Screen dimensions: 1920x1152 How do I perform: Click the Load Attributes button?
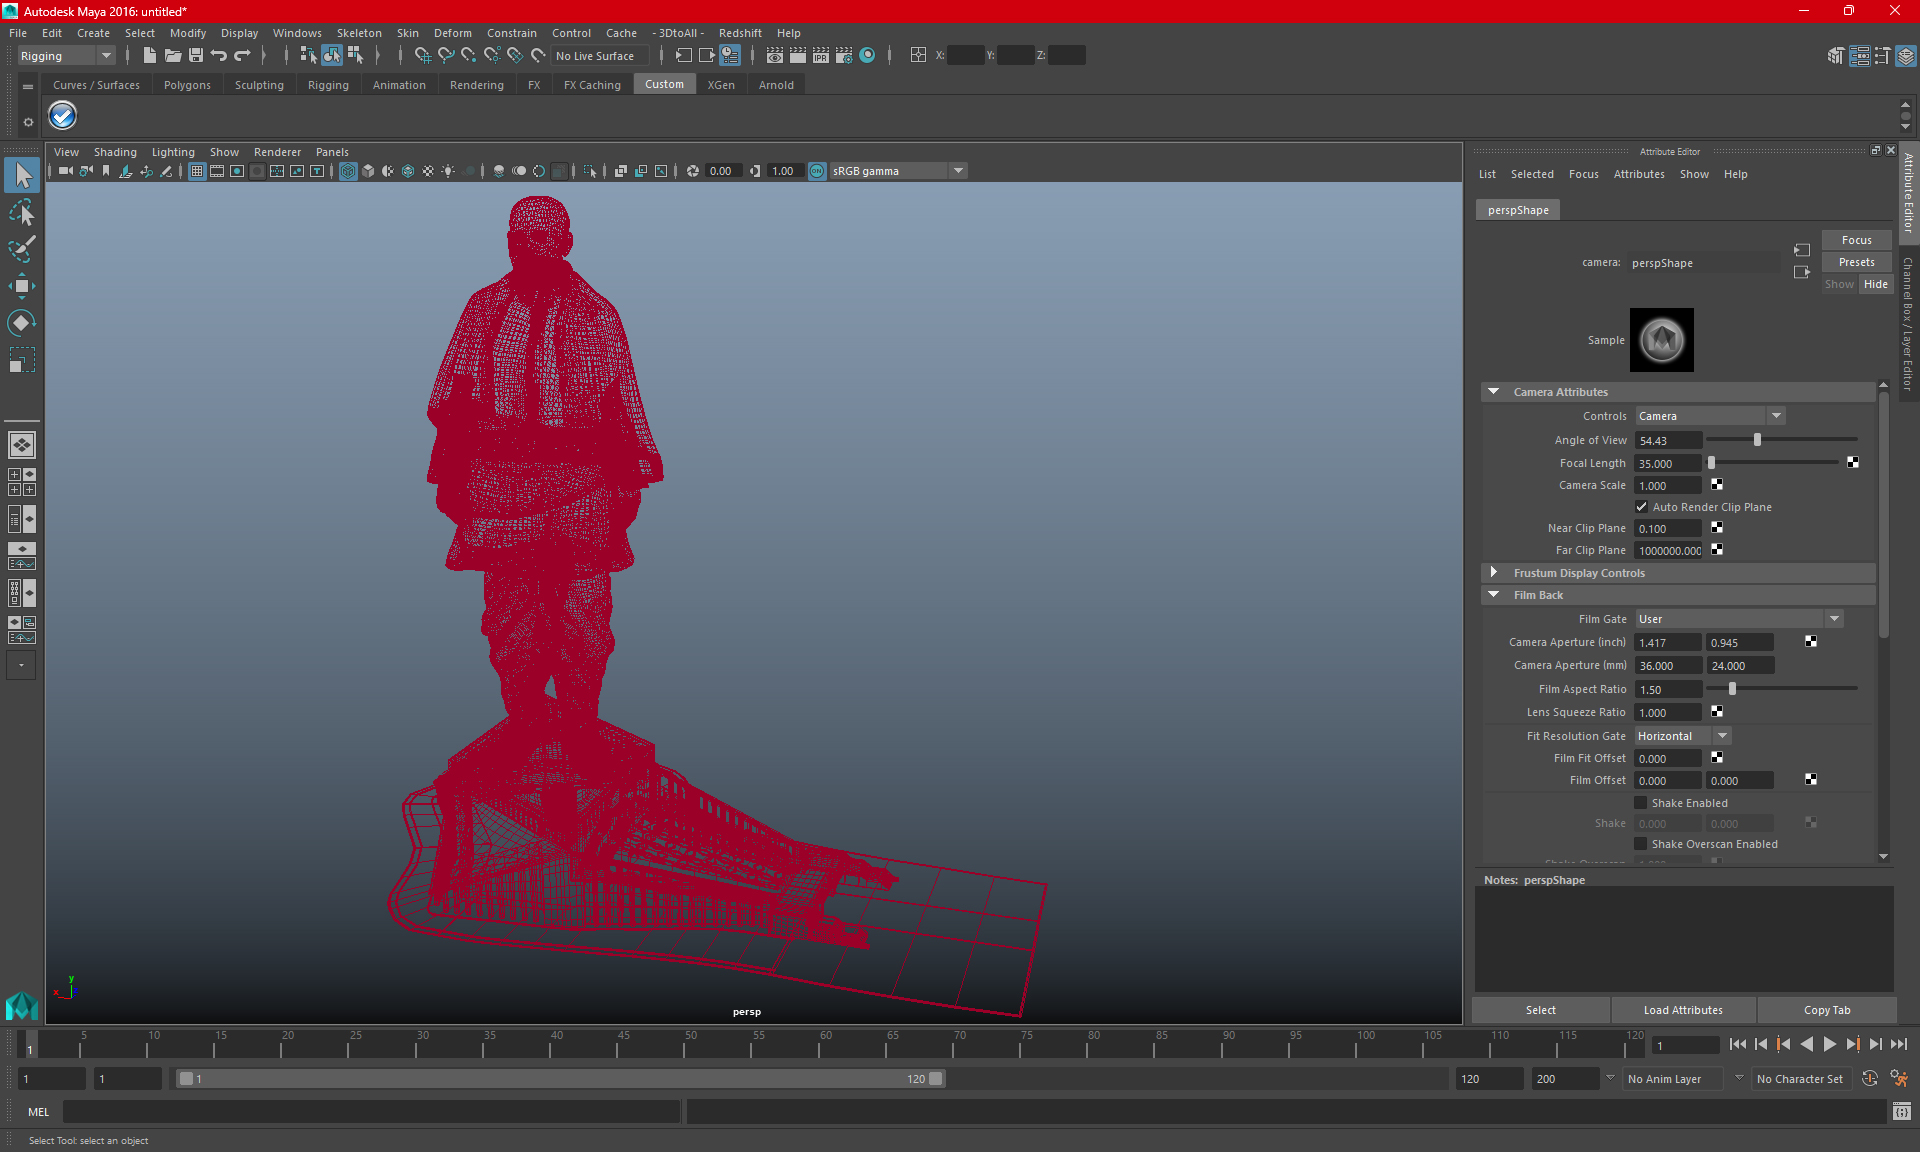[1683, 1010]
